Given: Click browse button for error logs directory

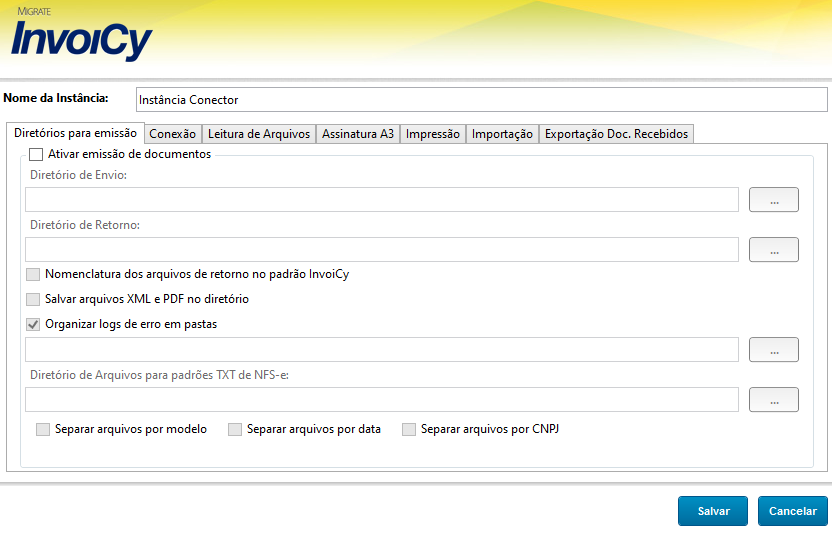Looking at the screenshot, I should point(773,350).
